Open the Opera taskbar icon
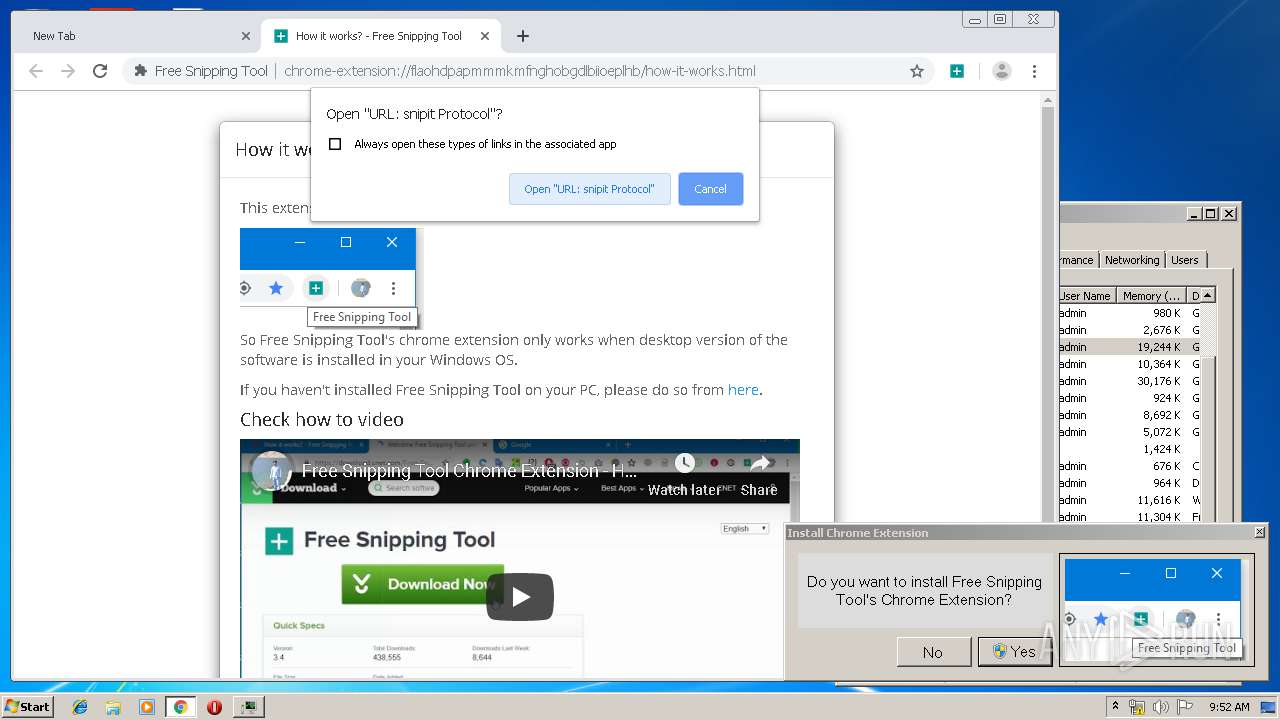Viewport: 1280px width, 720px height. pos(214,707)
